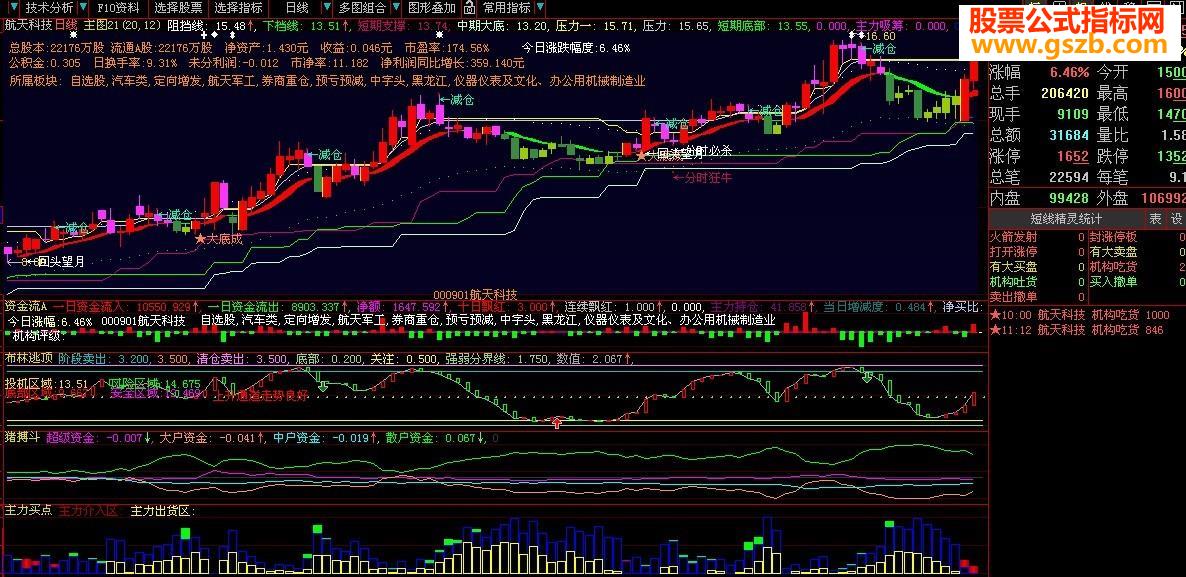Select the 卖出撤单 statistic row

(1037, 297)
